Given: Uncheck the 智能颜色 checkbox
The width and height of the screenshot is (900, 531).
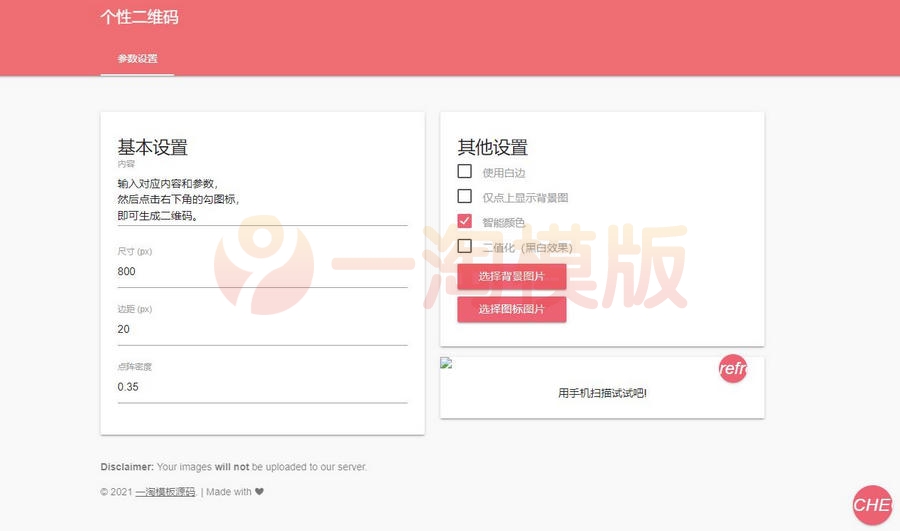Looking at the screenshot, I should [x=465, y=221].
